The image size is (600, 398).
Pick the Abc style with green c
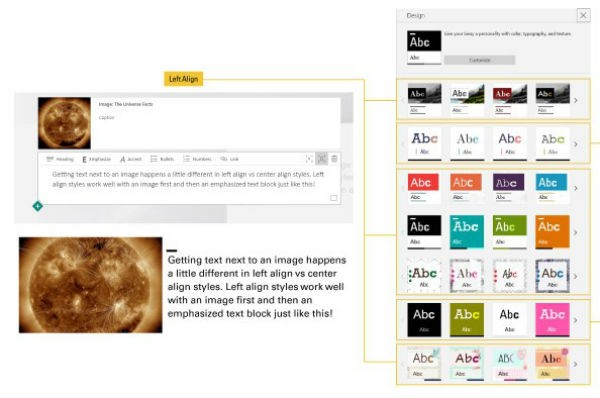(x=553, y=144)
